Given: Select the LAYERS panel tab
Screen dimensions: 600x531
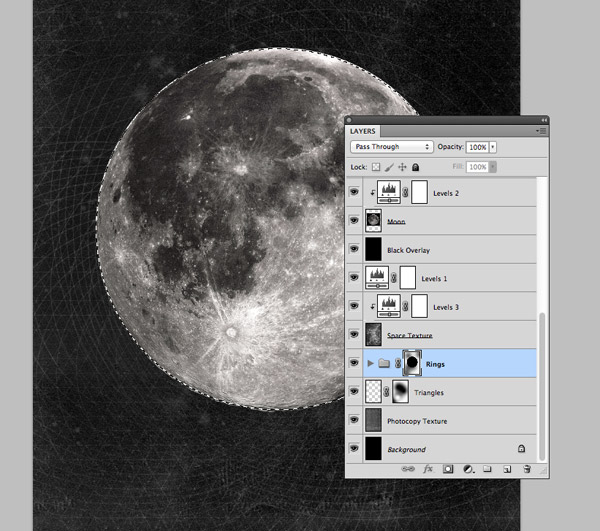Looking at the screenshot, I should 362,130.
